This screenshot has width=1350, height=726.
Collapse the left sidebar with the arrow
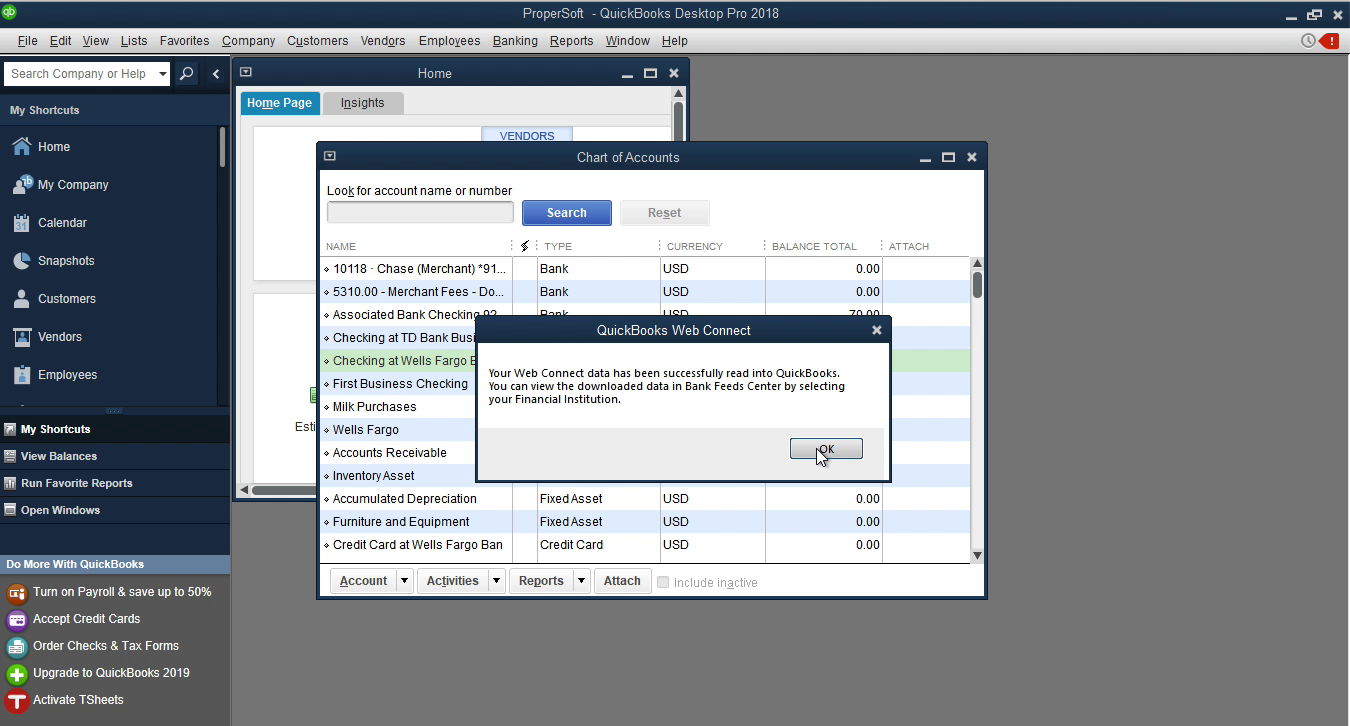point(216,73)
